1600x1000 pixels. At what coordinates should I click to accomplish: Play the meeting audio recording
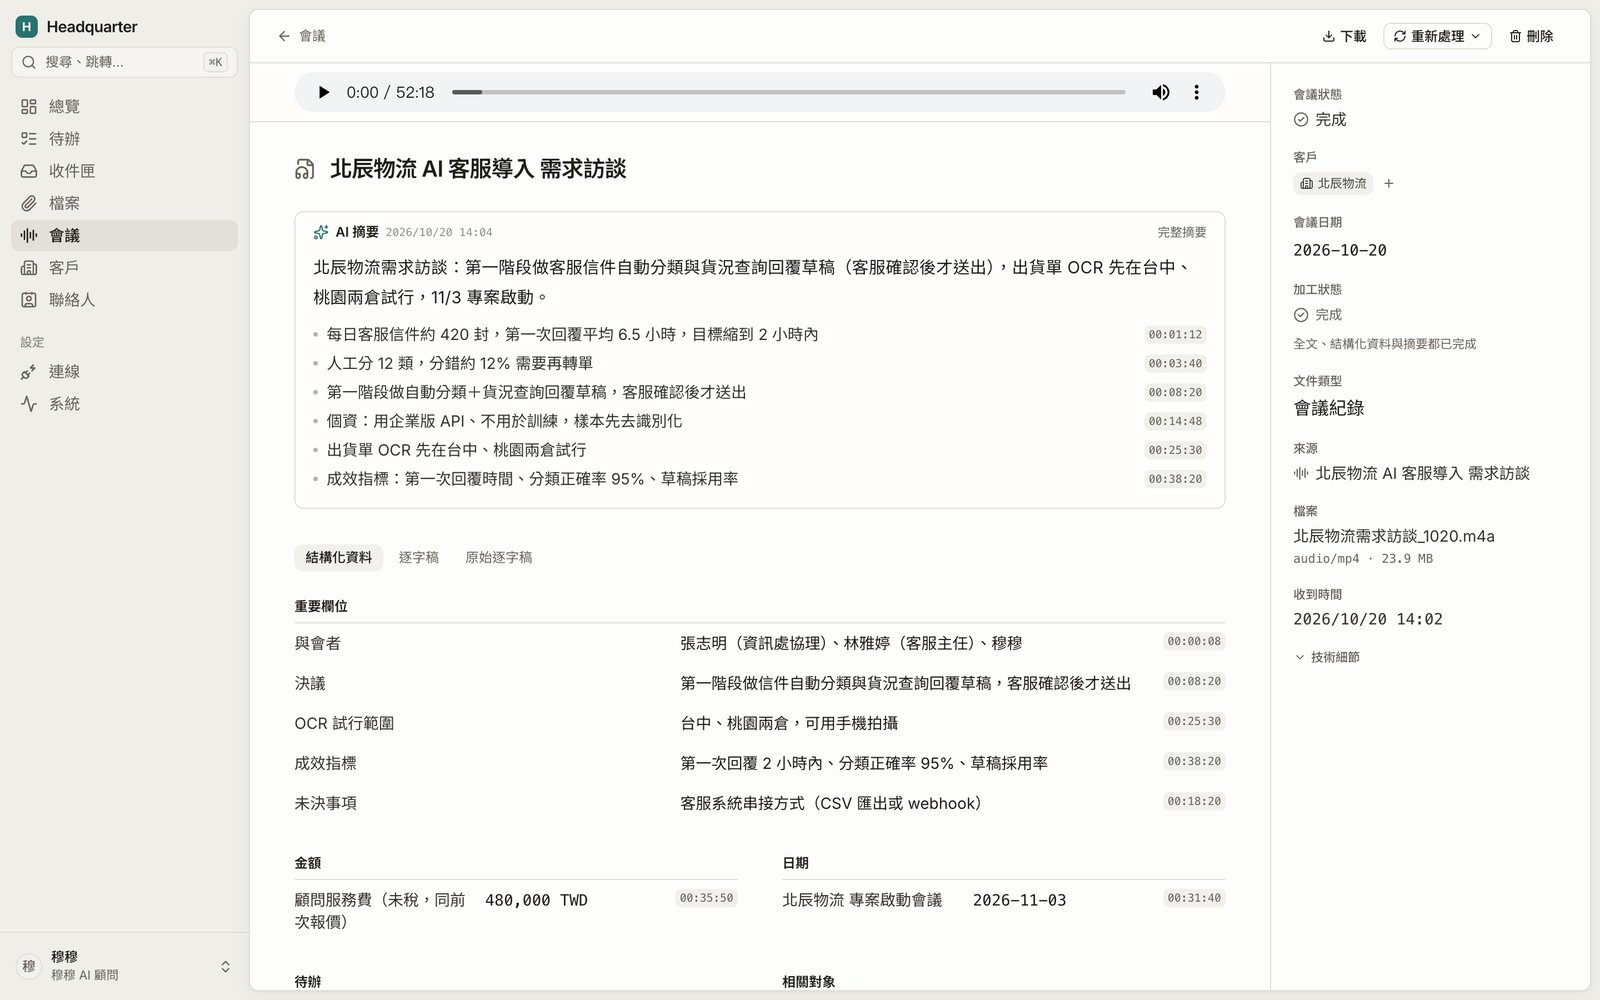[323, 92]
